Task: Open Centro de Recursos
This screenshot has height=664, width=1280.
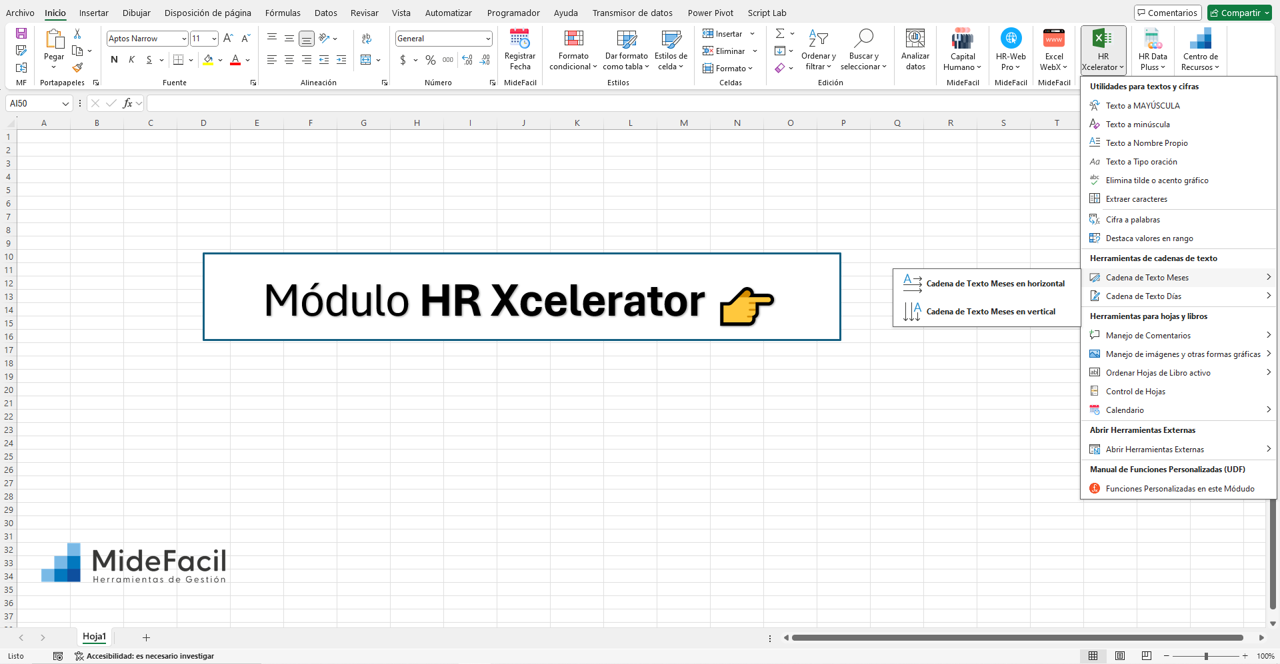Action: tap(1199, 50)
